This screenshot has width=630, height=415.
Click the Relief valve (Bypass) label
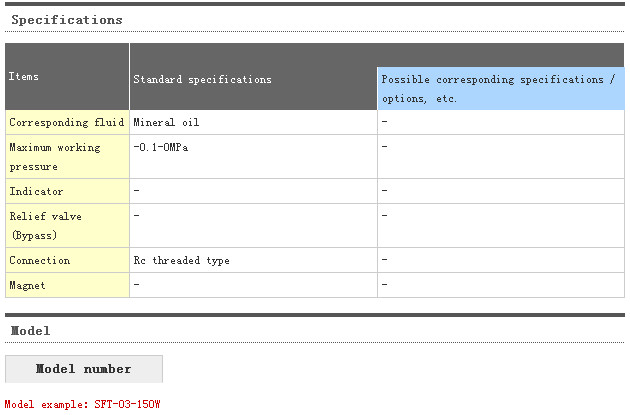point(46,225)
